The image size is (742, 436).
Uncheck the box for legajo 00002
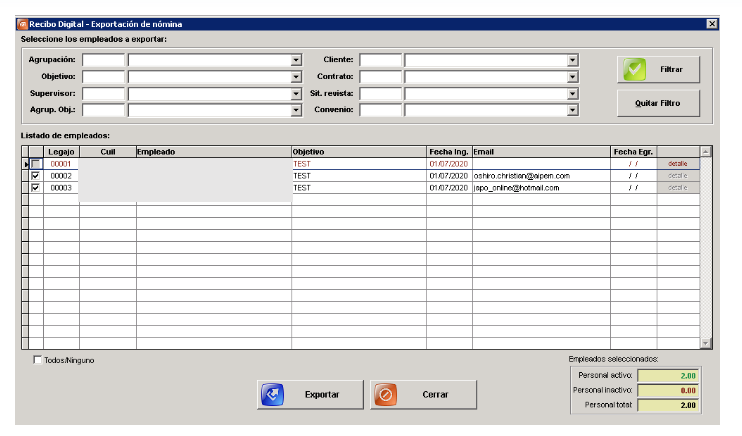click(x=35, y=176)
